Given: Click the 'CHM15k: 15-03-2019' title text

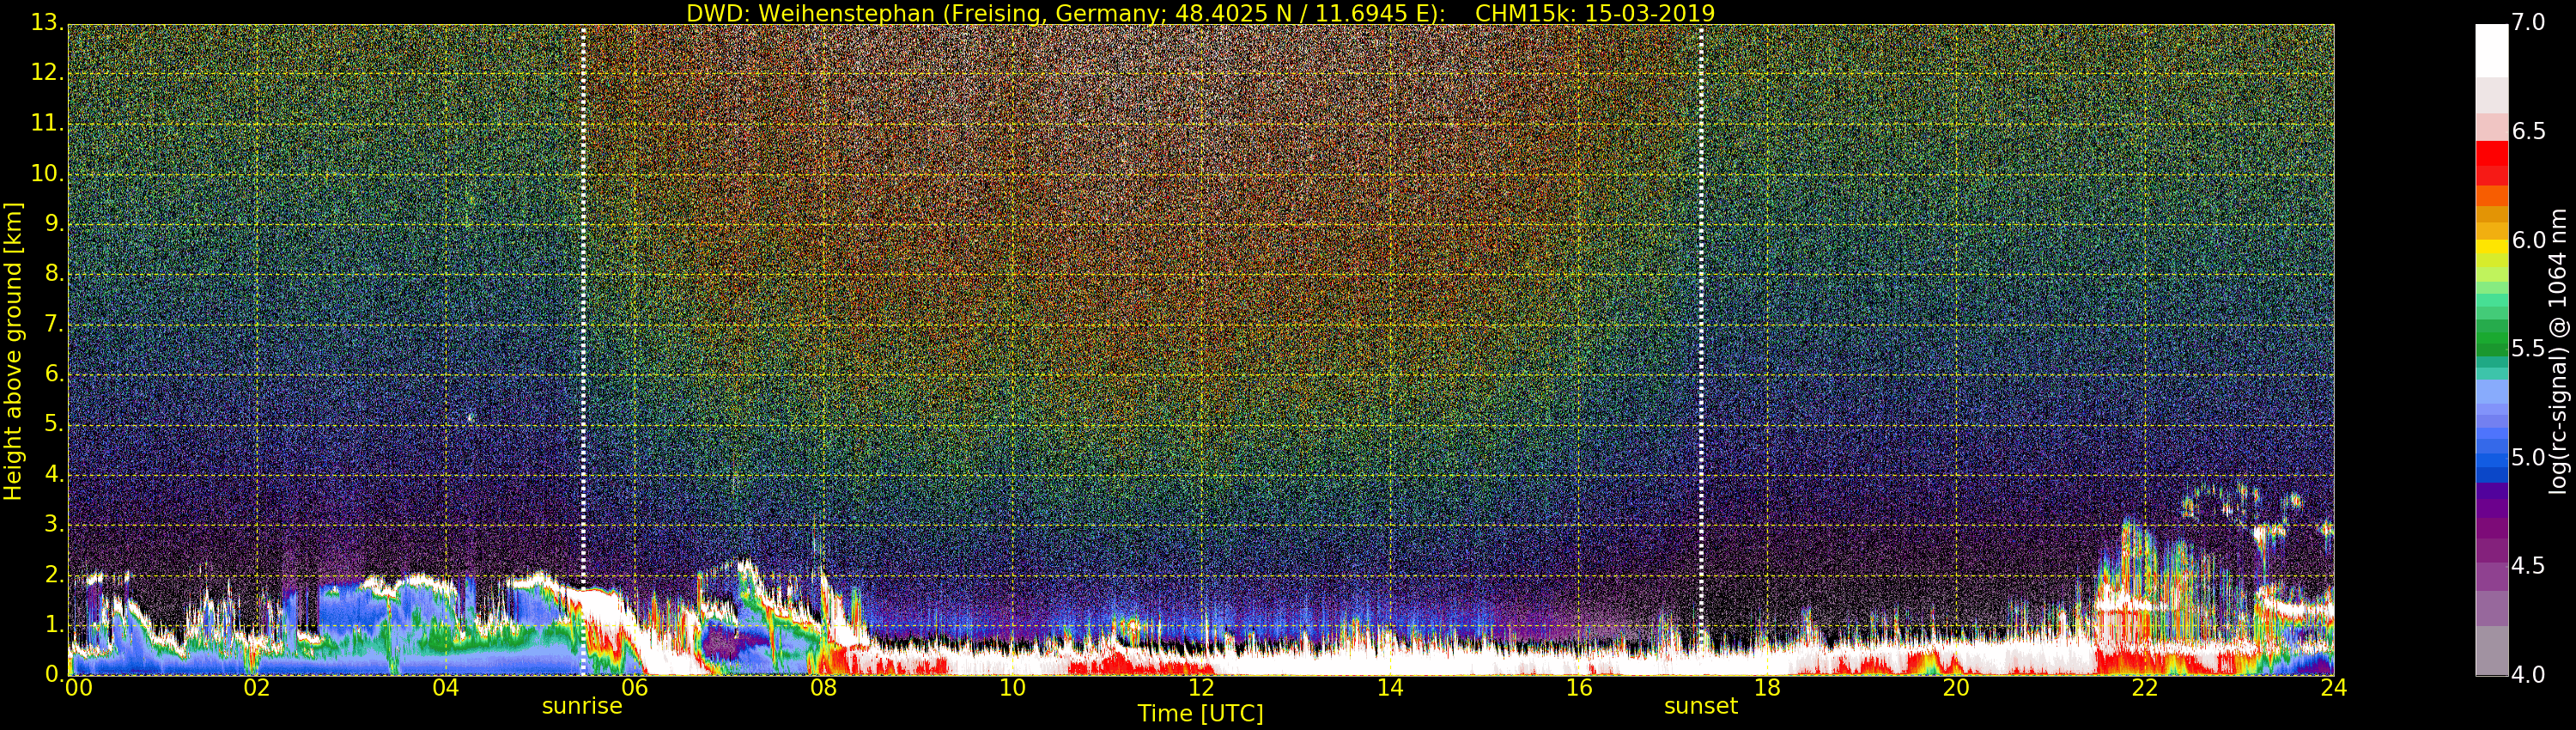Looking at the screenshot, I should tap(1595, 13).
